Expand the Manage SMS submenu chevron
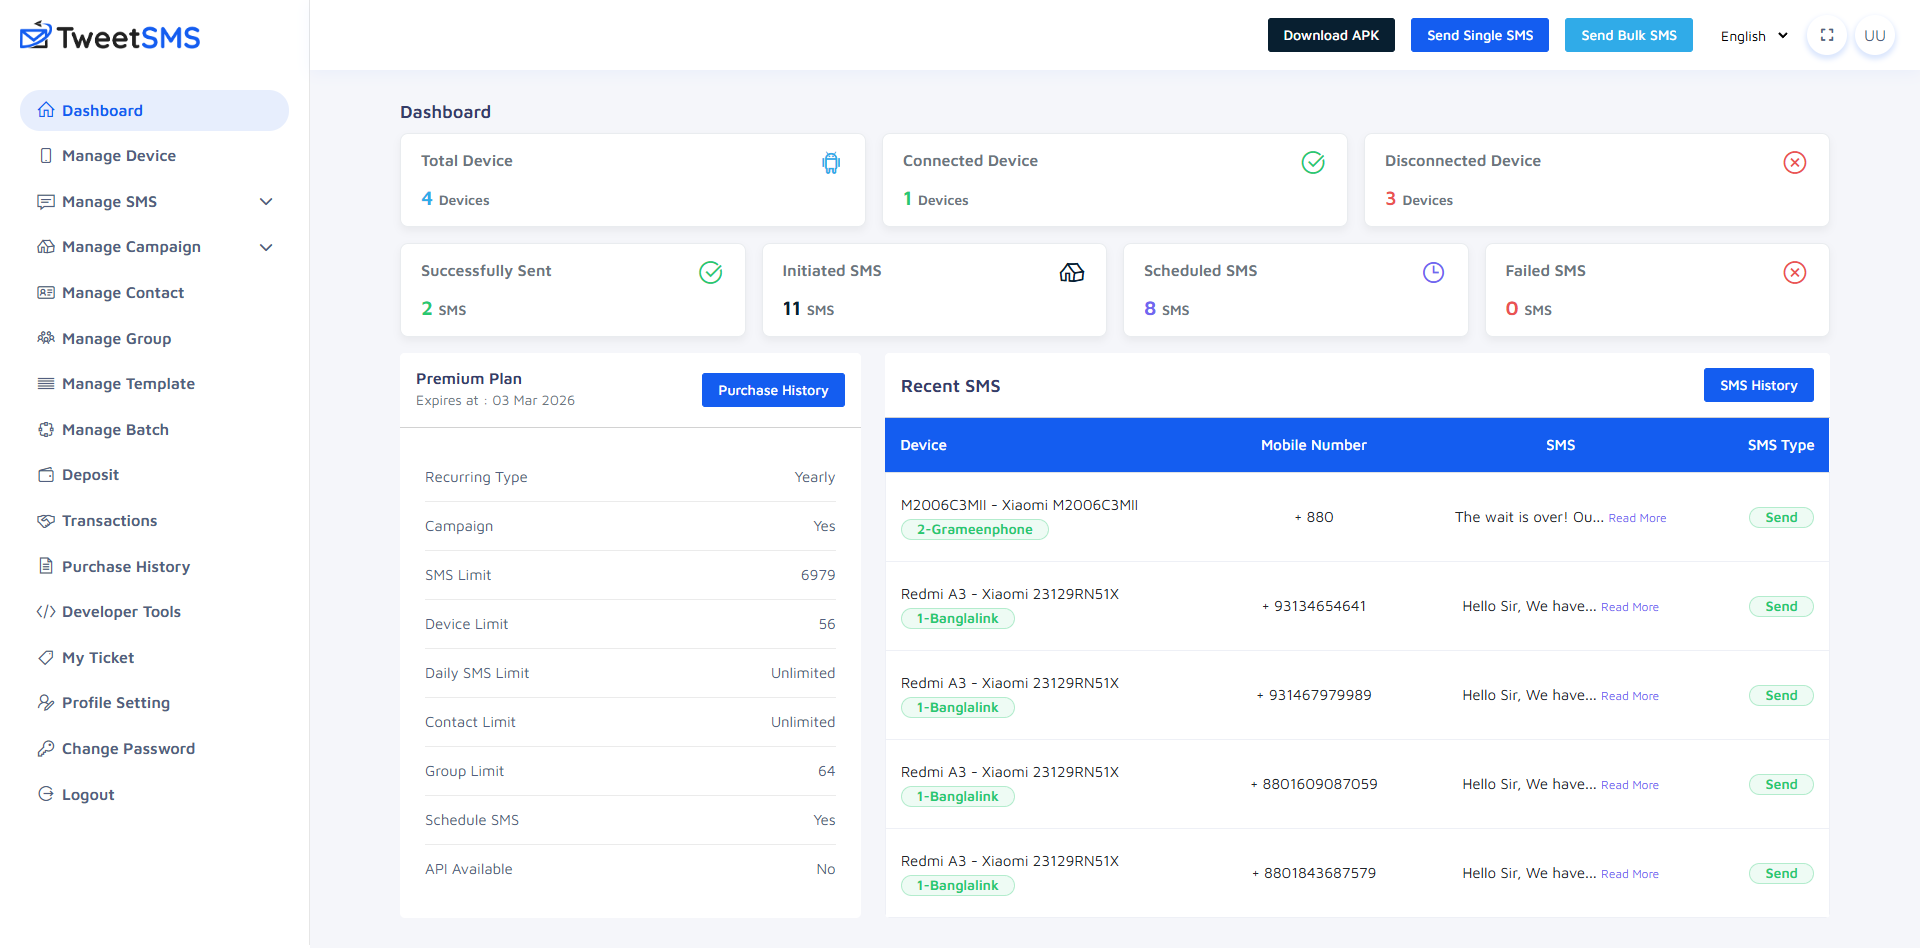1920x948 pixels. tap(266, 202)
